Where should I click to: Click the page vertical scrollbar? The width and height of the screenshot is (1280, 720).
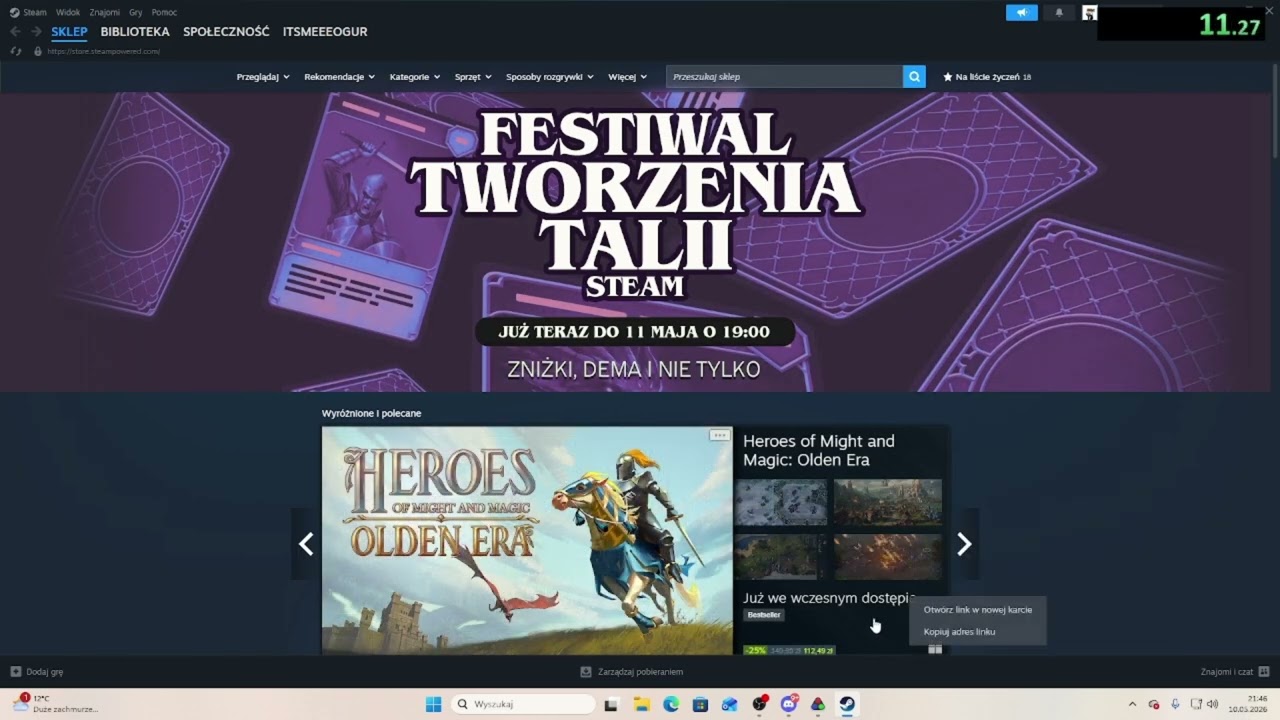(x=1275, y=110)
